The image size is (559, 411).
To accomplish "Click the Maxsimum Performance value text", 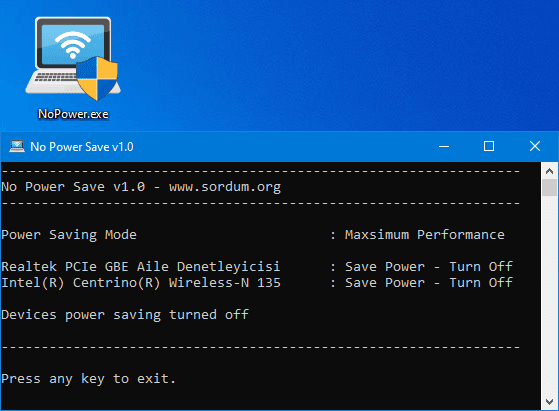I will [425, 235].
